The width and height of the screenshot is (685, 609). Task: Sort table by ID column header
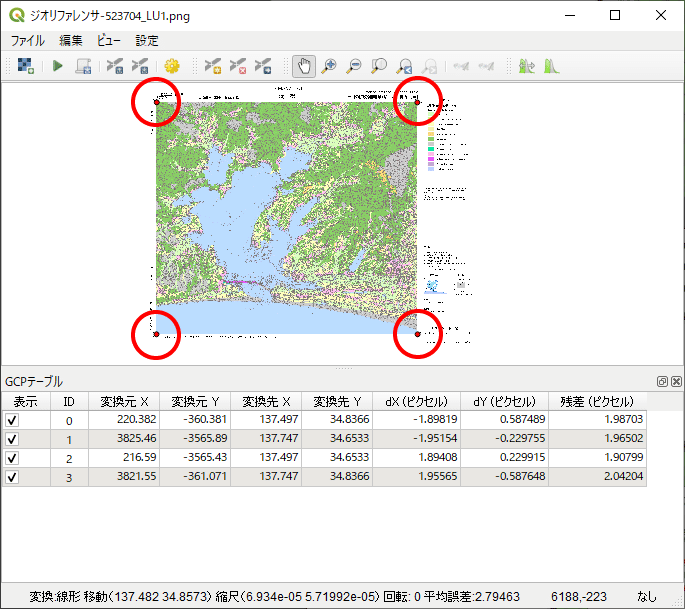69,401
